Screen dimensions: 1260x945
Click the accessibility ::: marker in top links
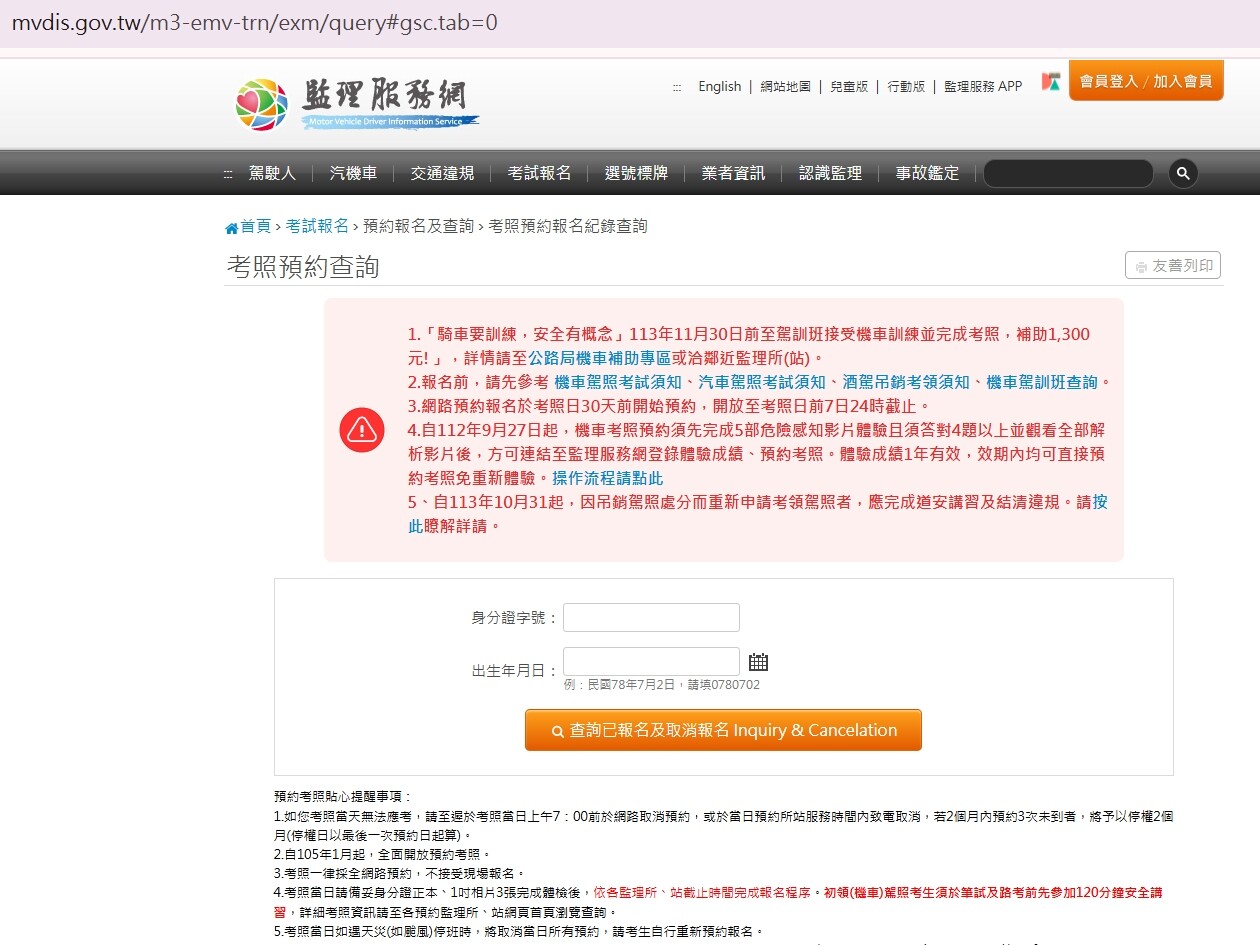(677, 87)
